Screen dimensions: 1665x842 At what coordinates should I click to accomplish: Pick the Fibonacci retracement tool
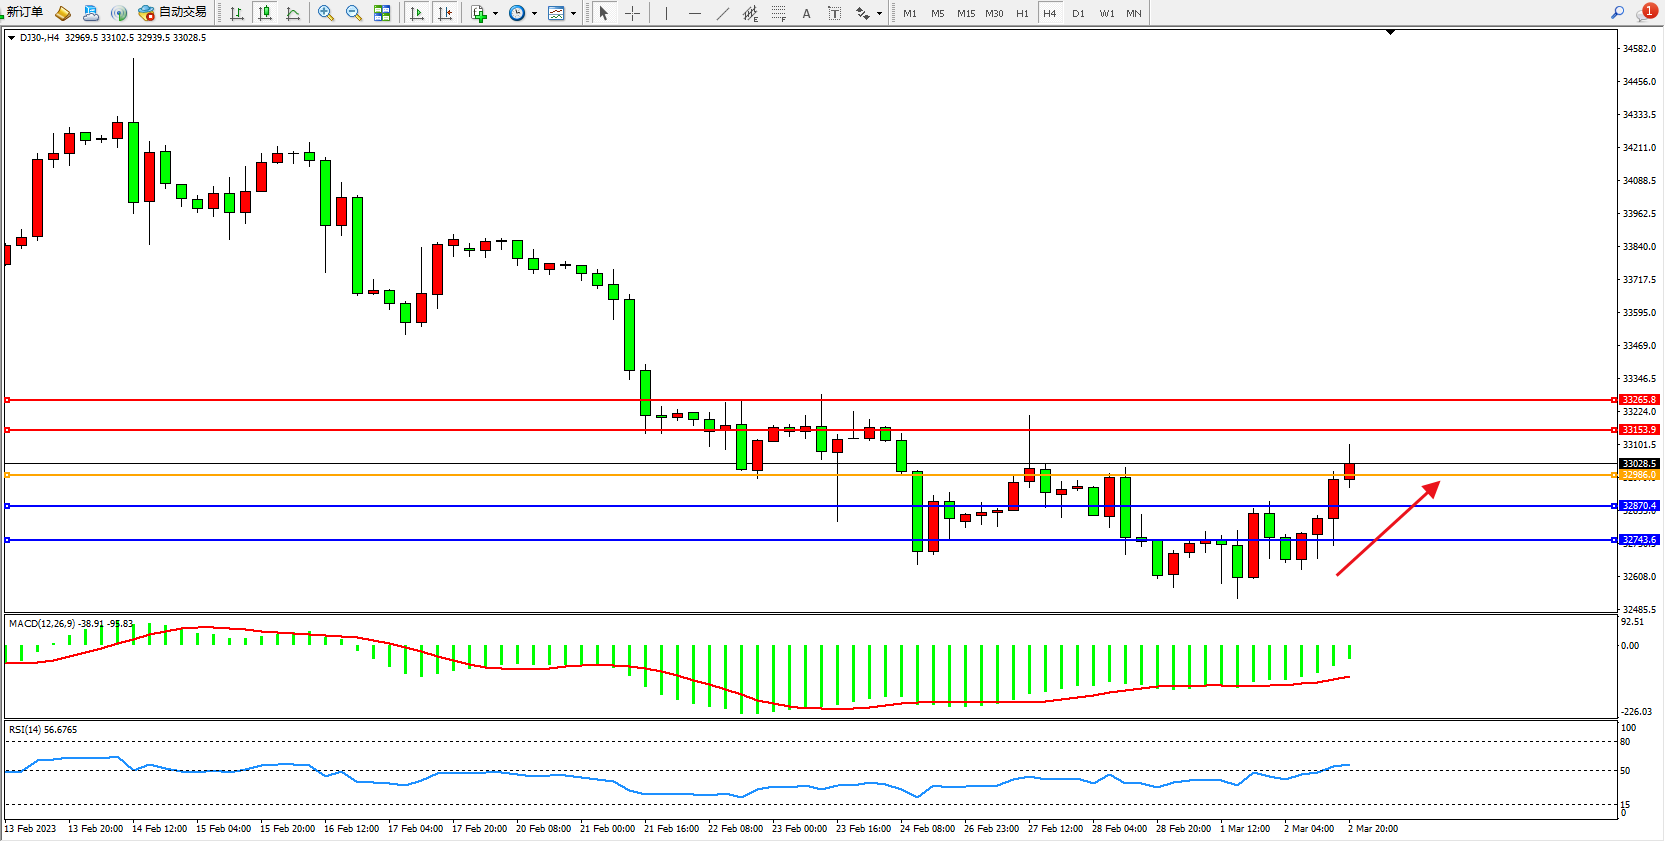pyautogui.click(x=778, y=13)
